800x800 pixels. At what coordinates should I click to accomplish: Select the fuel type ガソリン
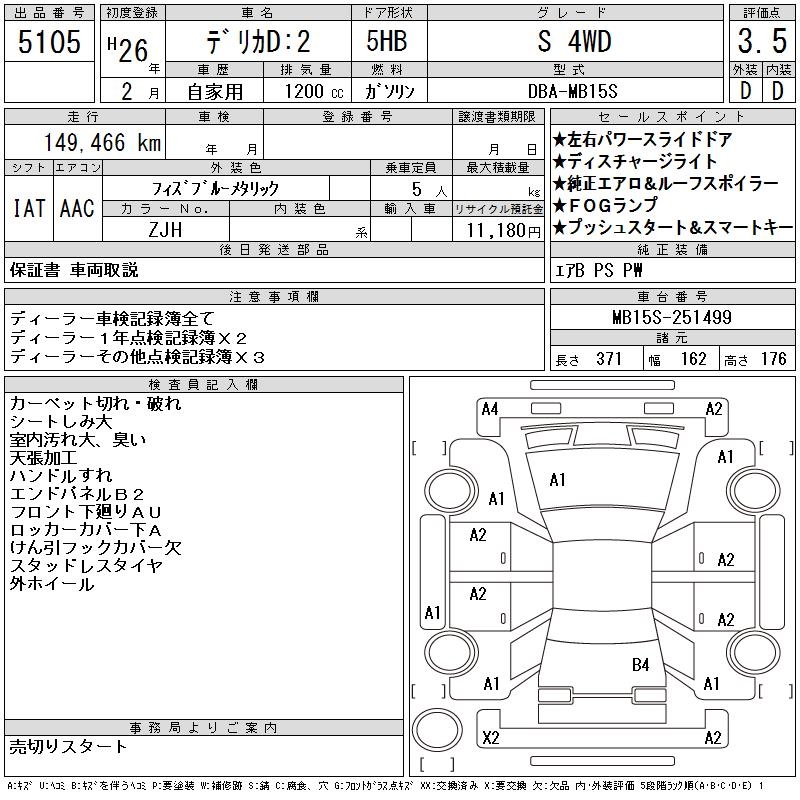pyautogui.click(x=389, y=91)
